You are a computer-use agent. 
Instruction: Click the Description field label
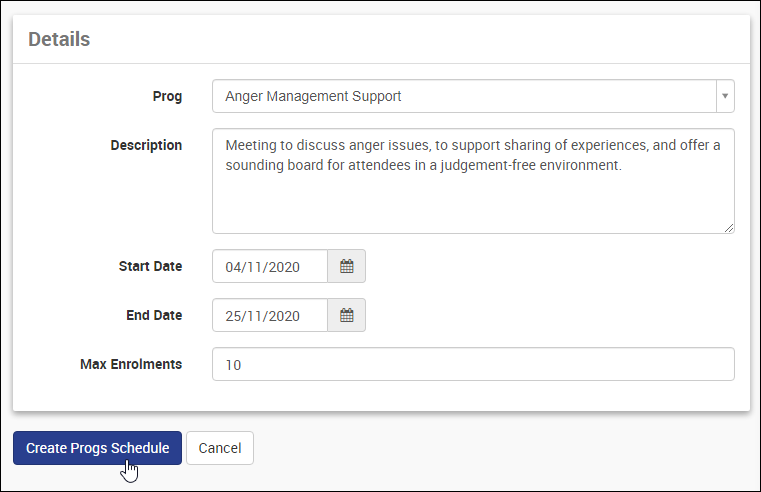(x=146, y=145)
